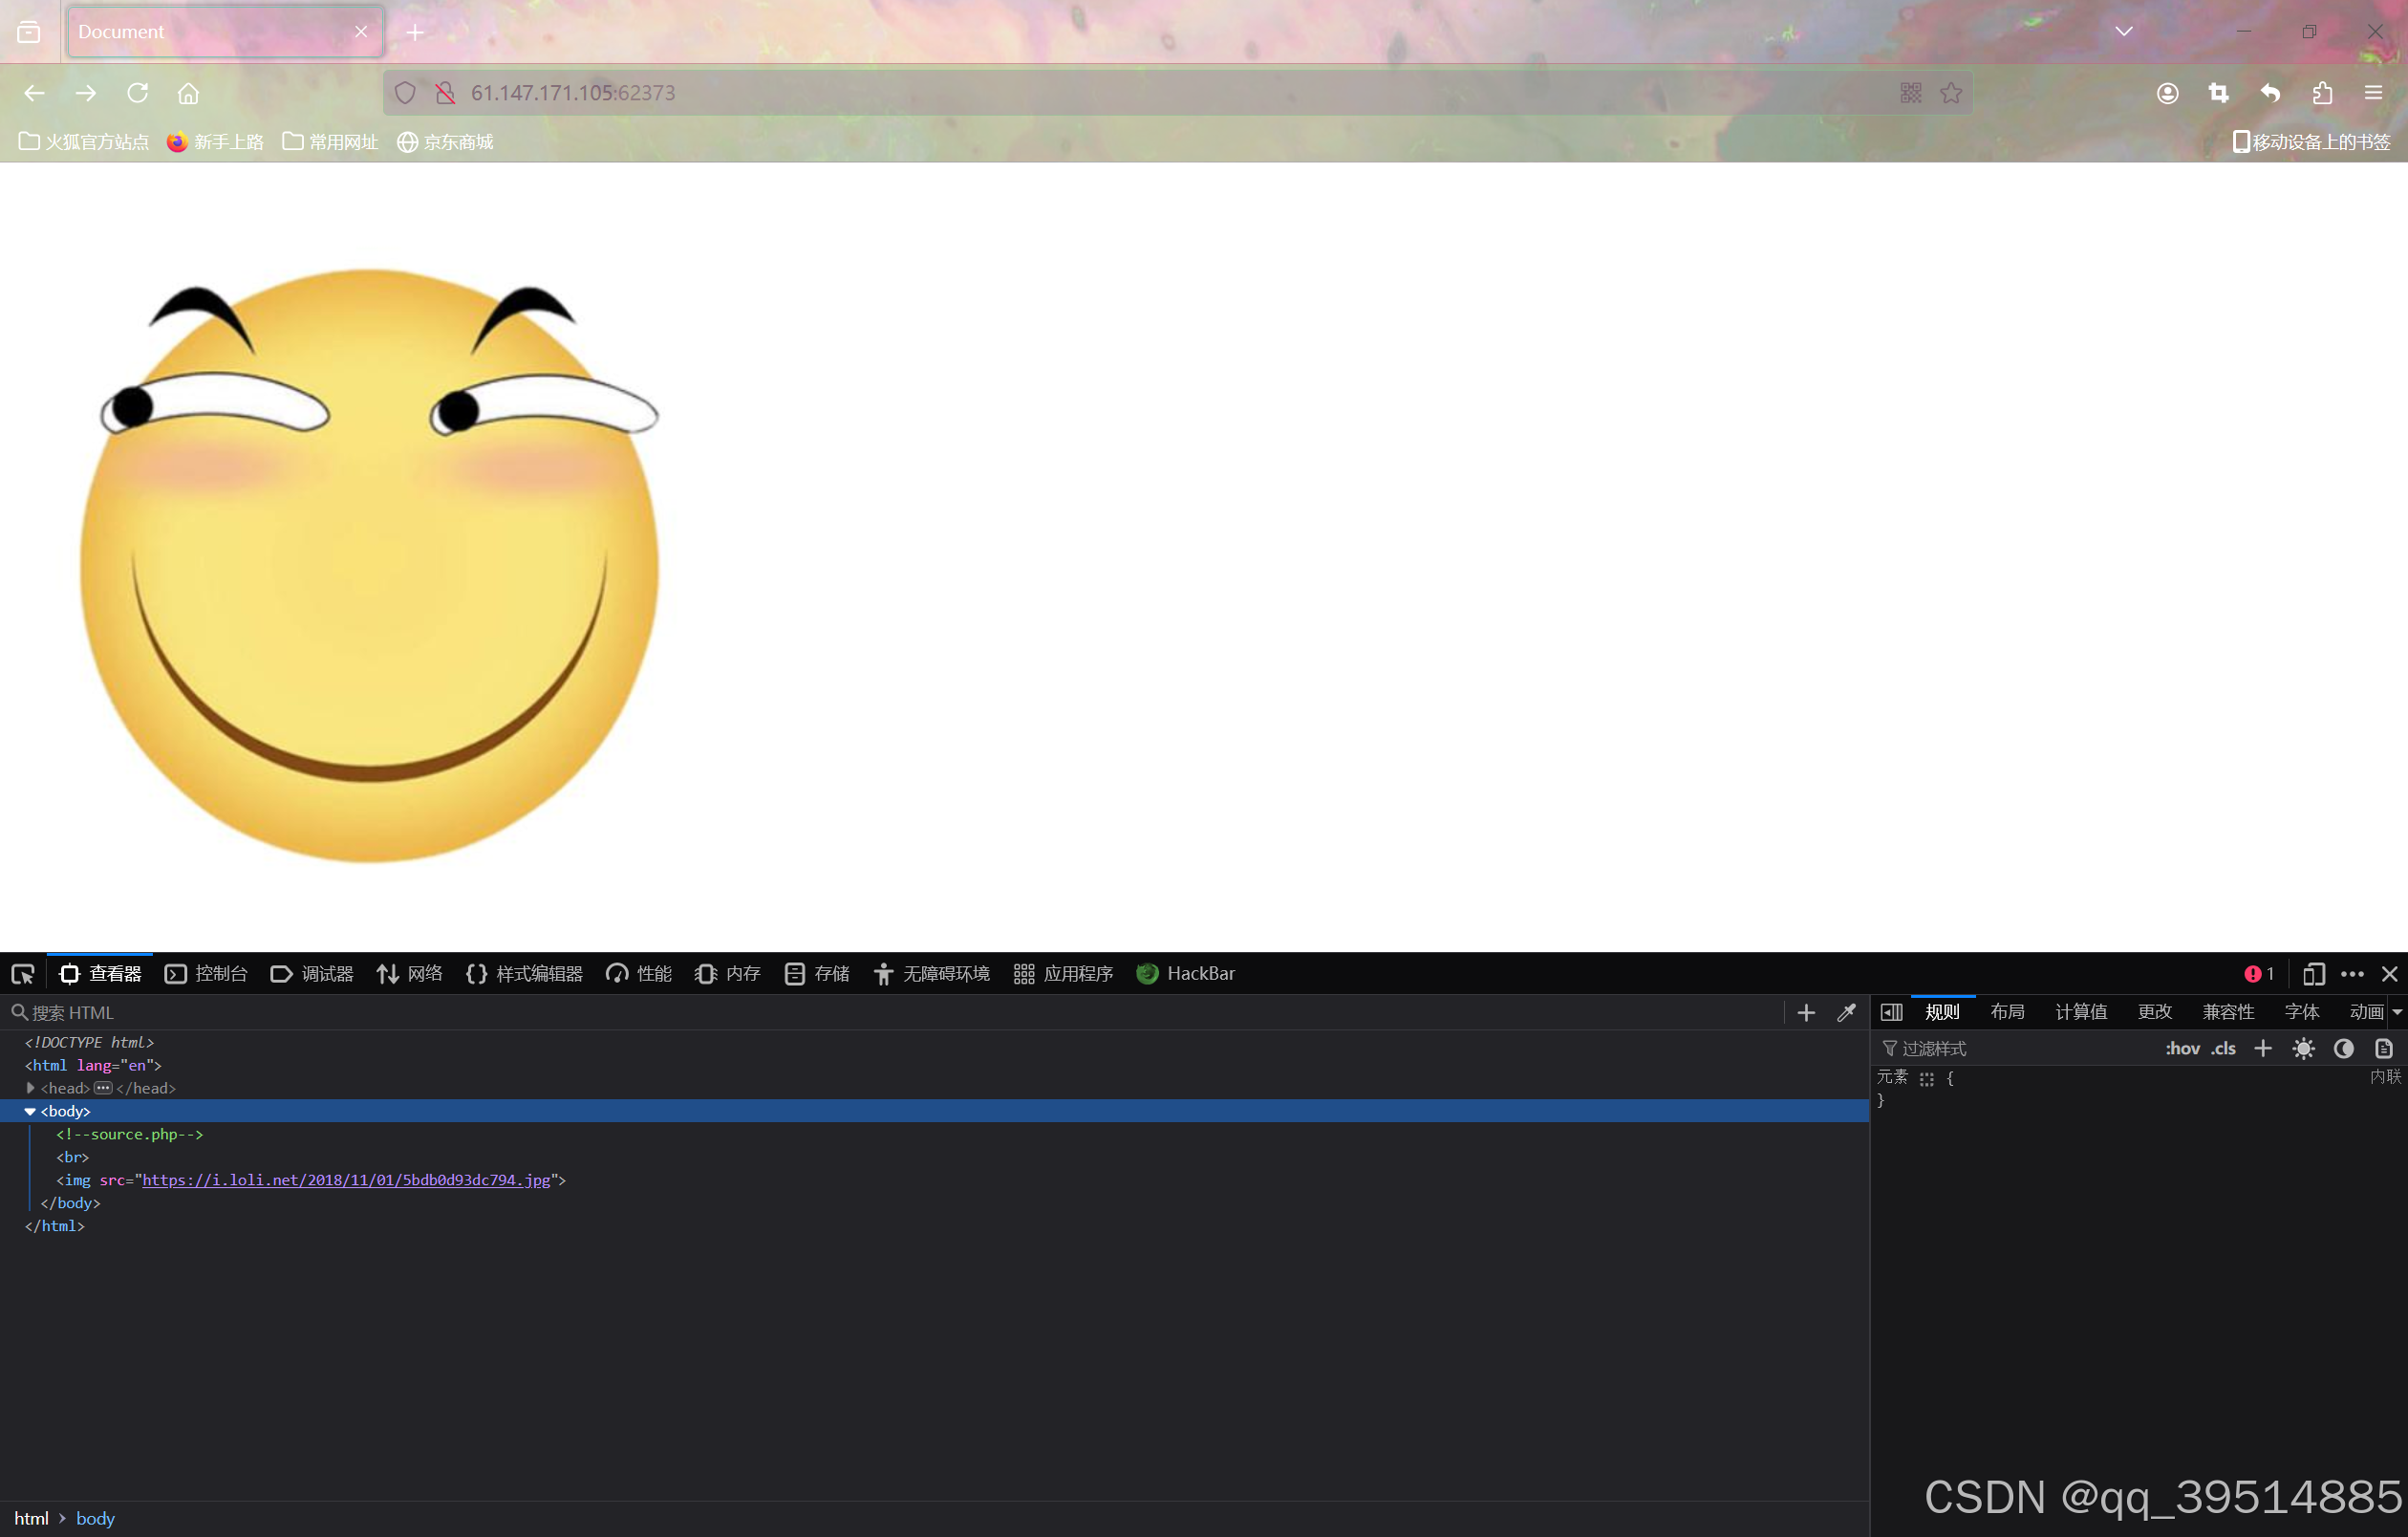This screenshot has width=2408, height=1537.
Task: Select body in the breadcrumb bar
Action: click(95, 1518)
